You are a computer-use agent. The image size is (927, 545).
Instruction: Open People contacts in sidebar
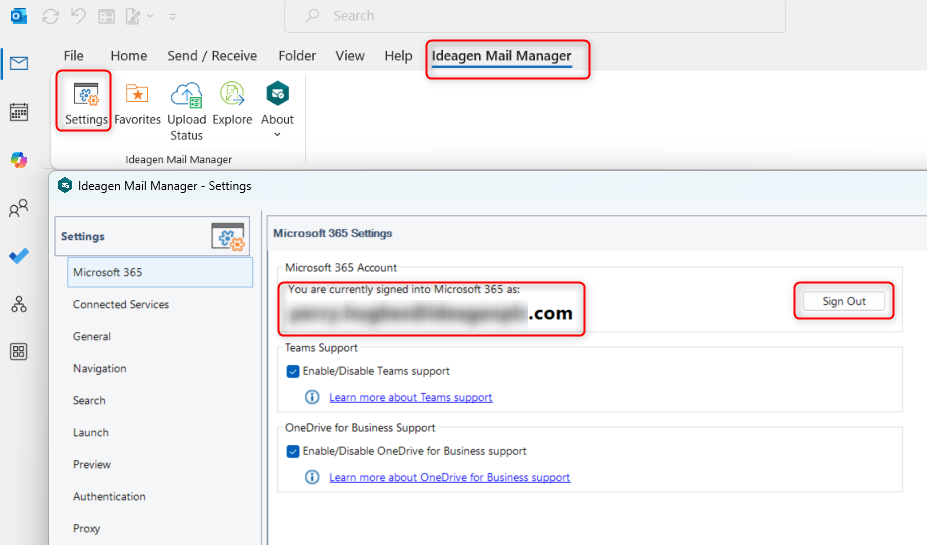tap(19, 208)
